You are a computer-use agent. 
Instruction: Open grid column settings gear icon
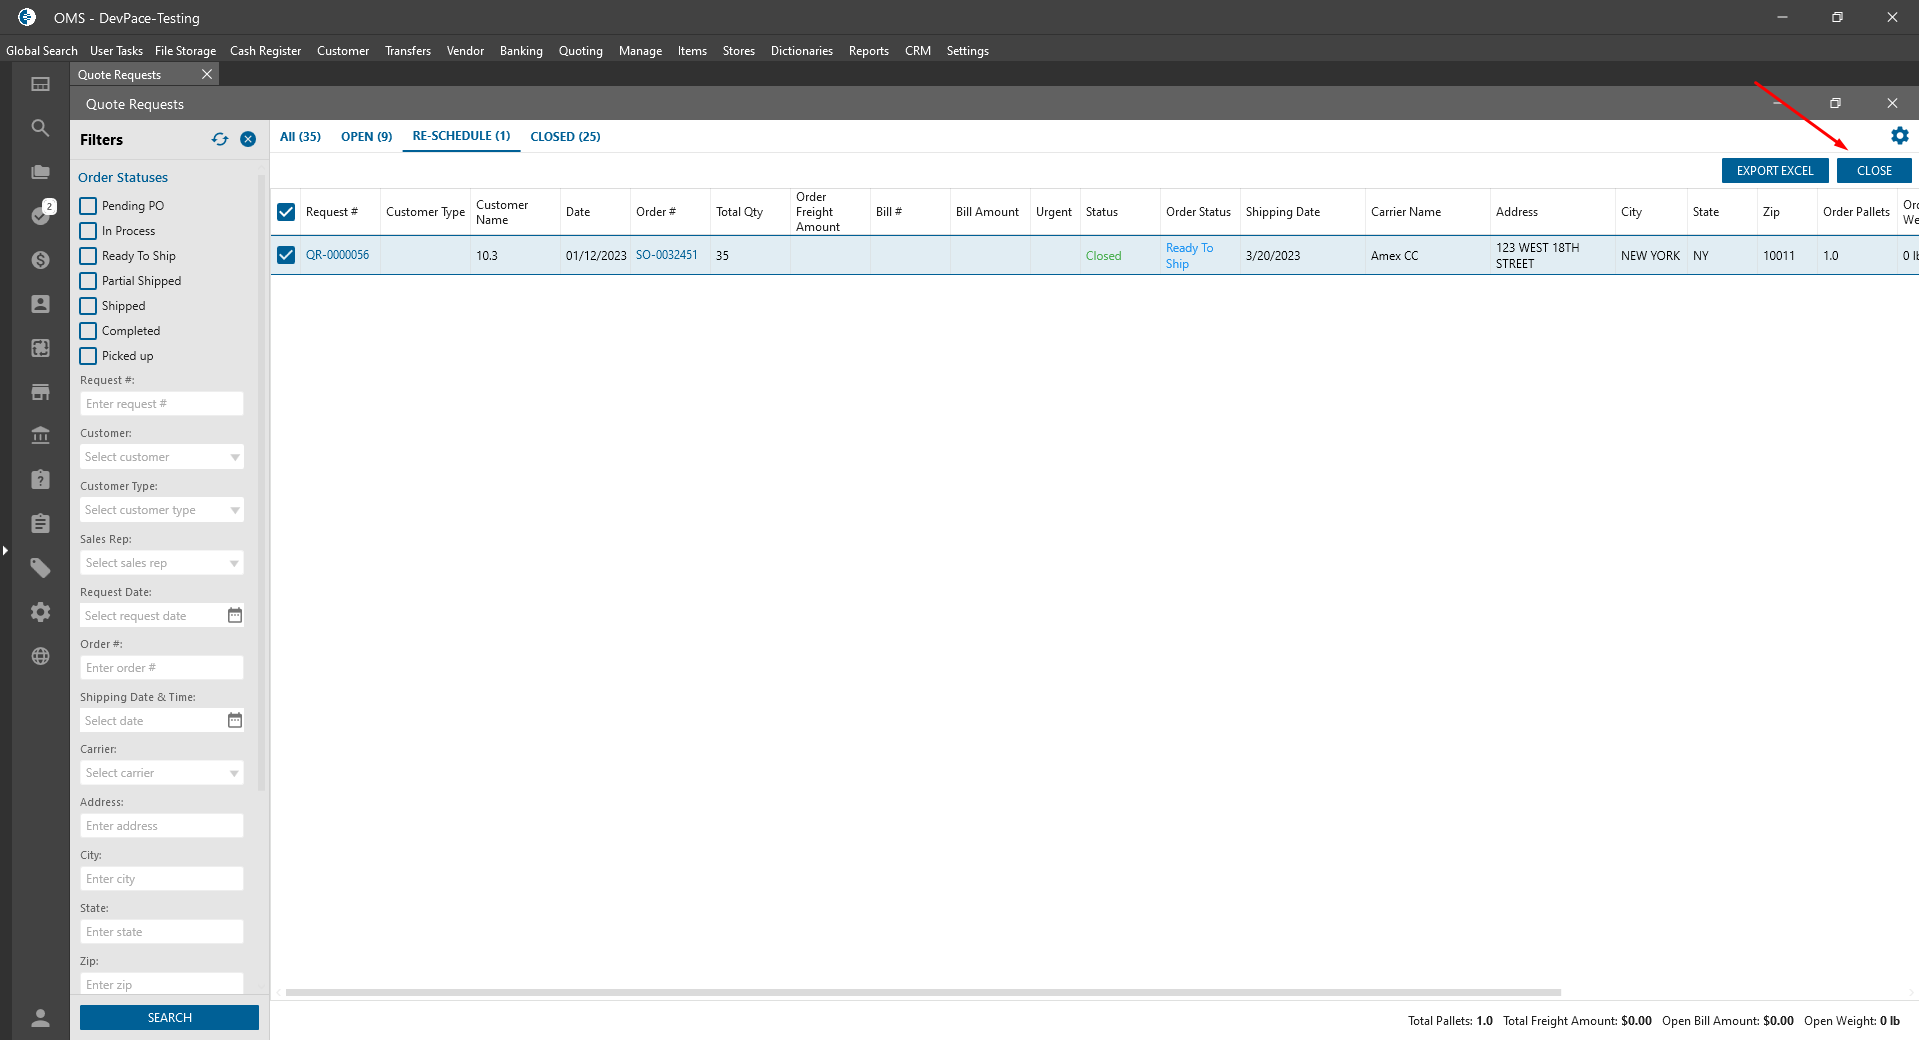[1900, 135]
